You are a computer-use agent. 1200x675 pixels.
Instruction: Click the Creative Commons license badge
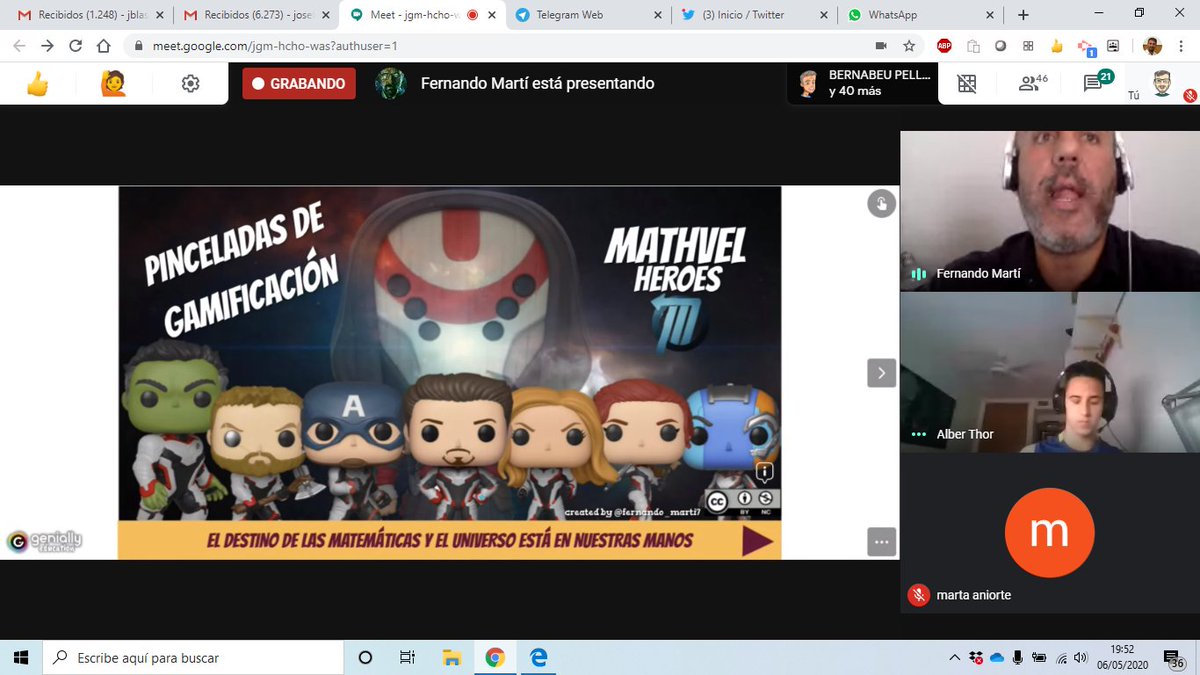pos(742,501)
